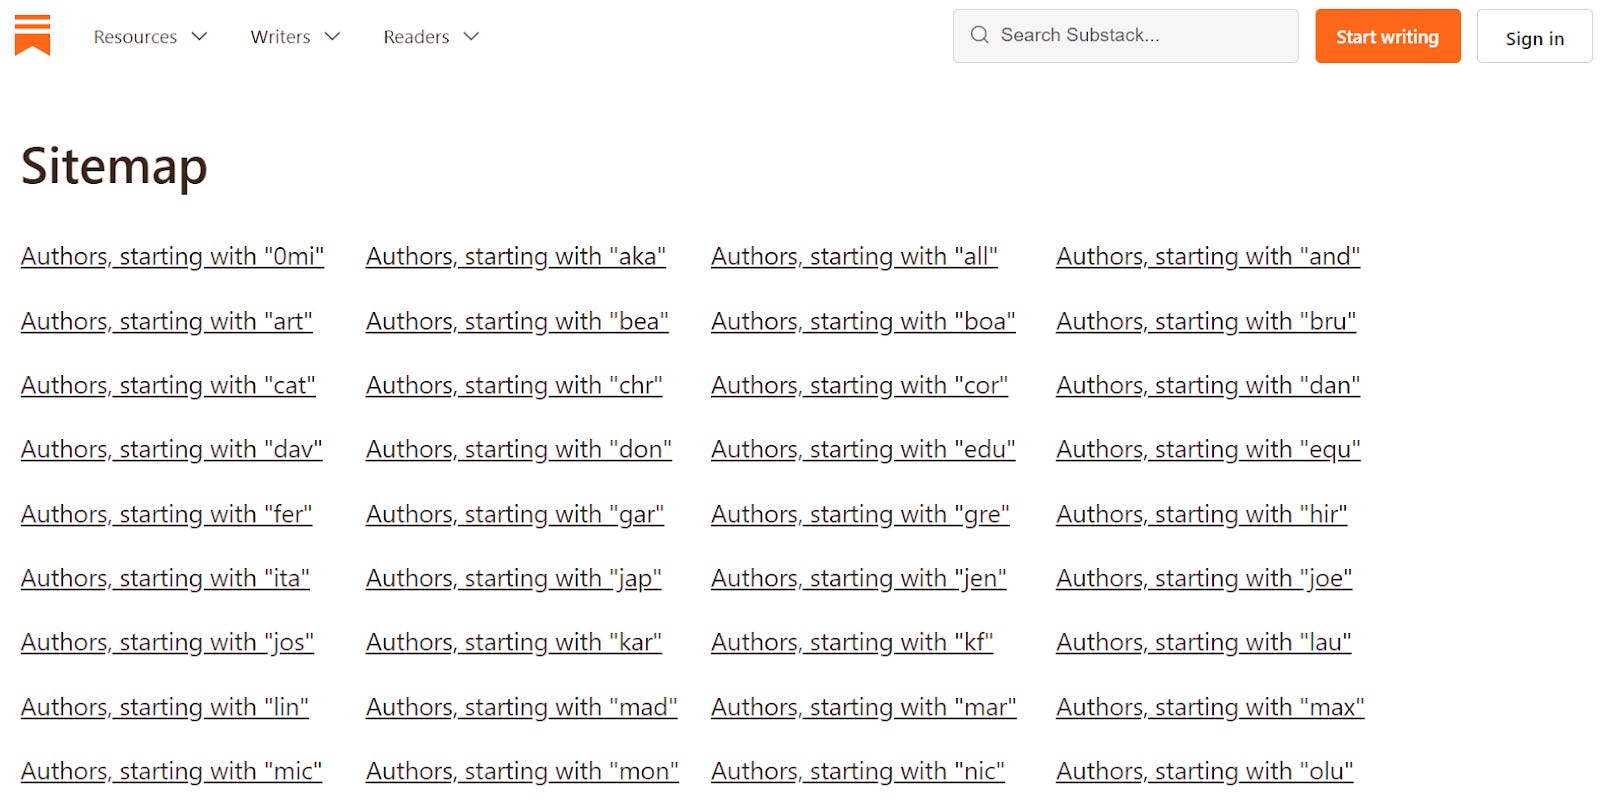Open authors starting with "mic"
This screenshot has width=1600, height=809.
point(171,771)
